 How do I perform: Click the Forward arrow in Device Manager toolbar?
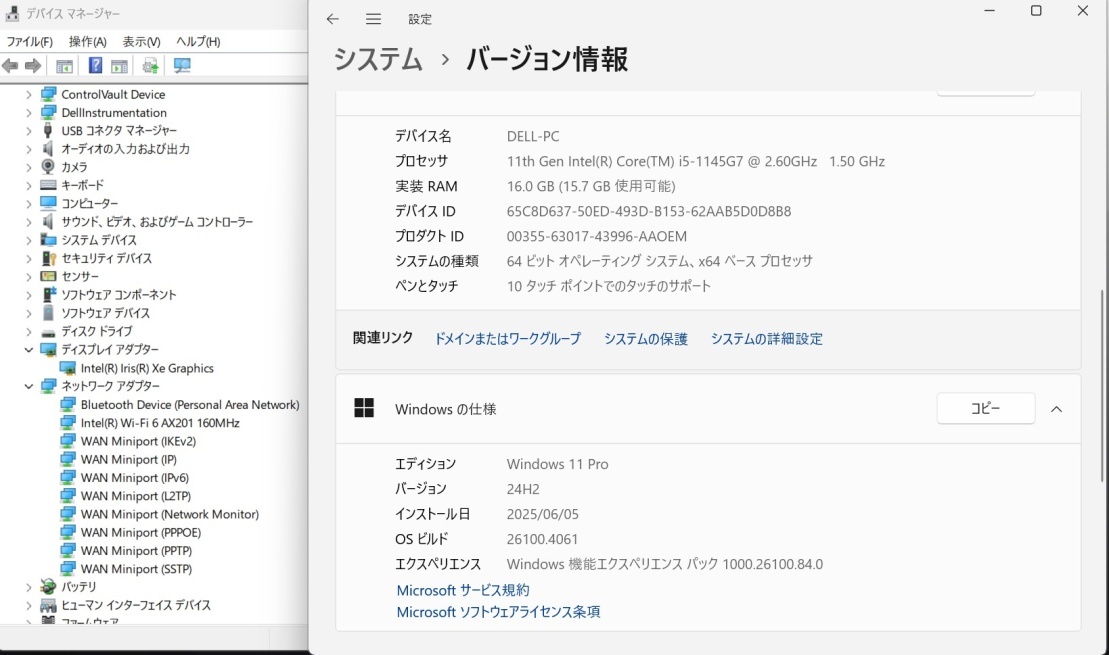coord(33,66)
